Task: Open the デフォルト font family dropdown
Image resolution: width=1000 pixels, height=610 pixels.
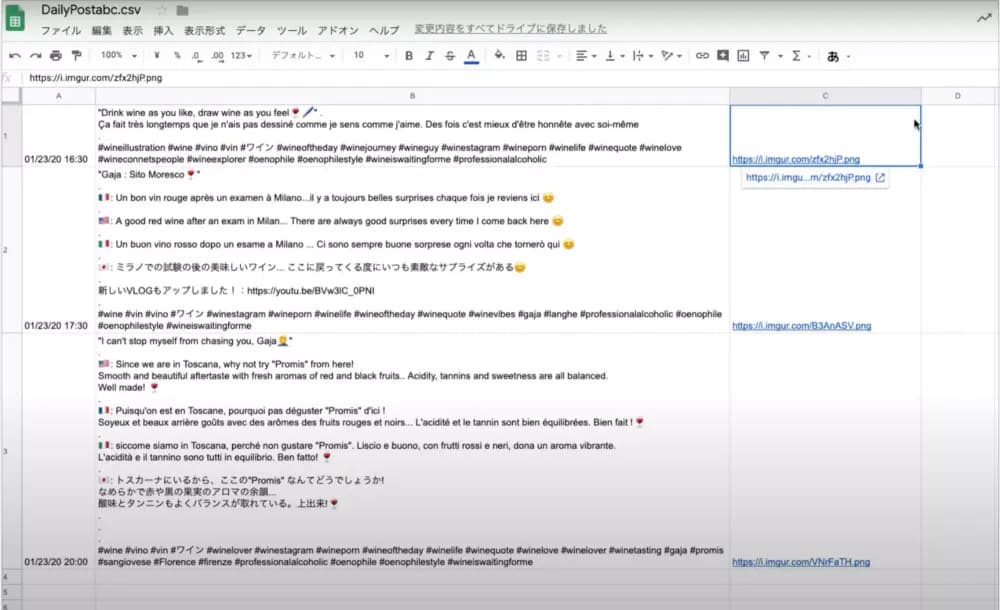Action: point(303,55)
